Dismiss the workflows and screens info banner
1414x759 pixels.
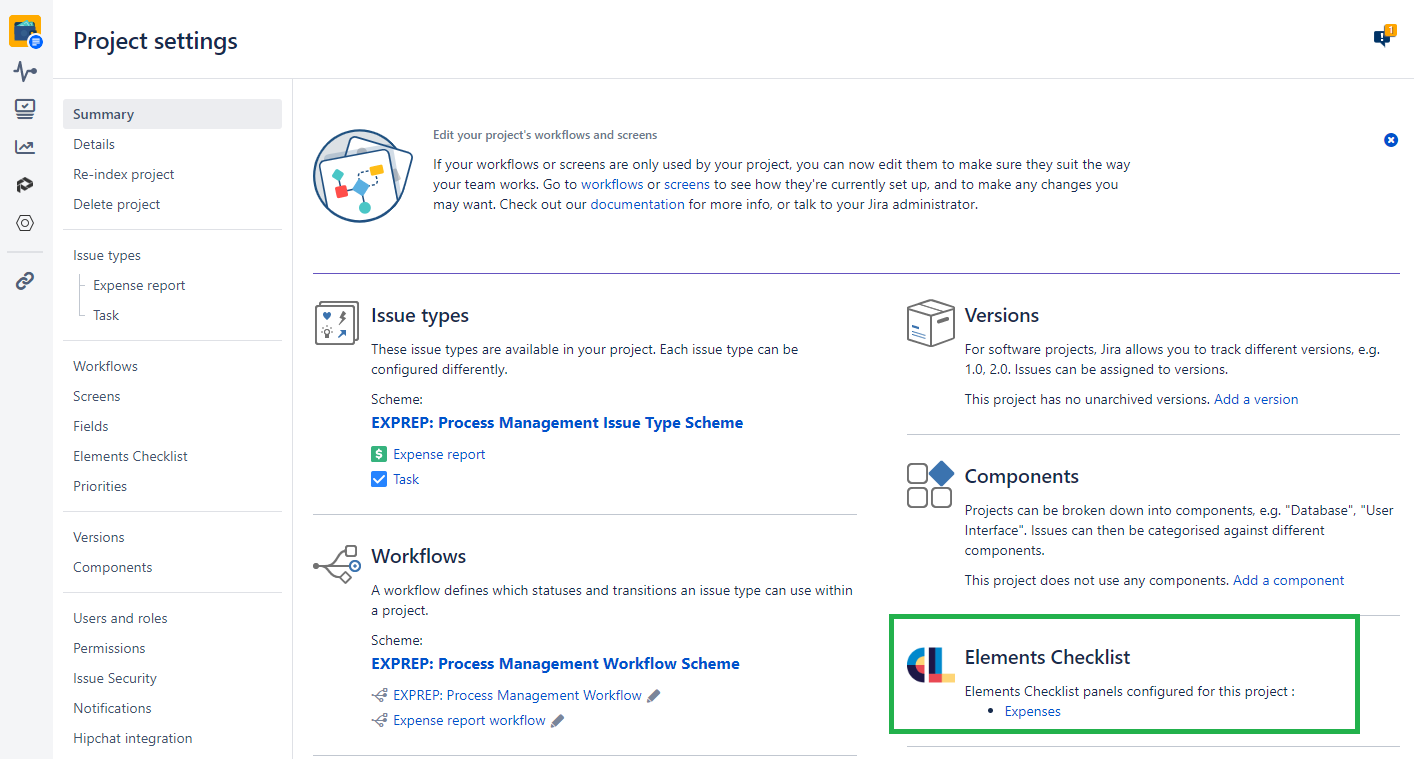[x=1390, y=140]
